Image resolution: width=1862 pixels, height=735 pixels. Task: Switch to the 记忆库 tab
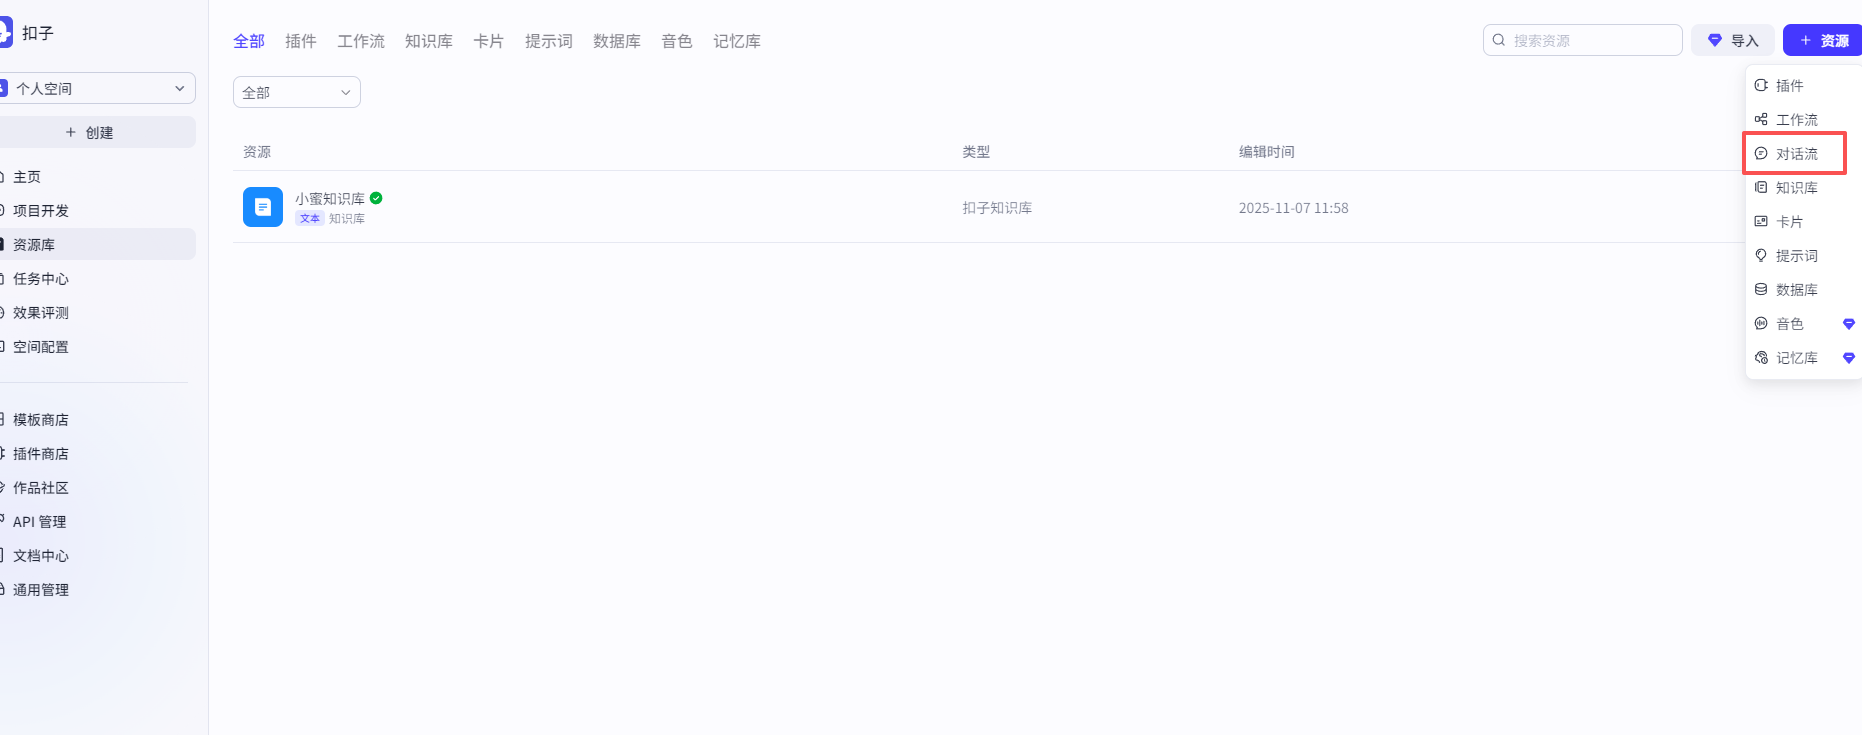tap(737, 41)
